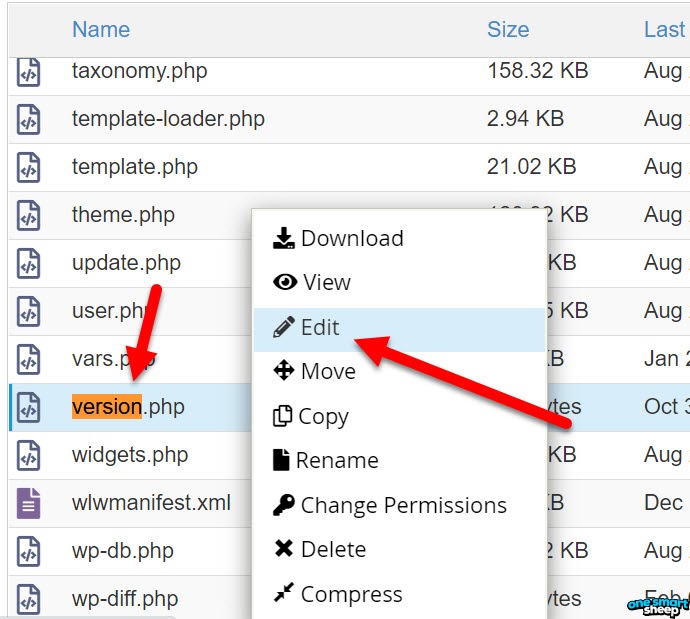Sort files by the Size column

(x=508, y=29)
